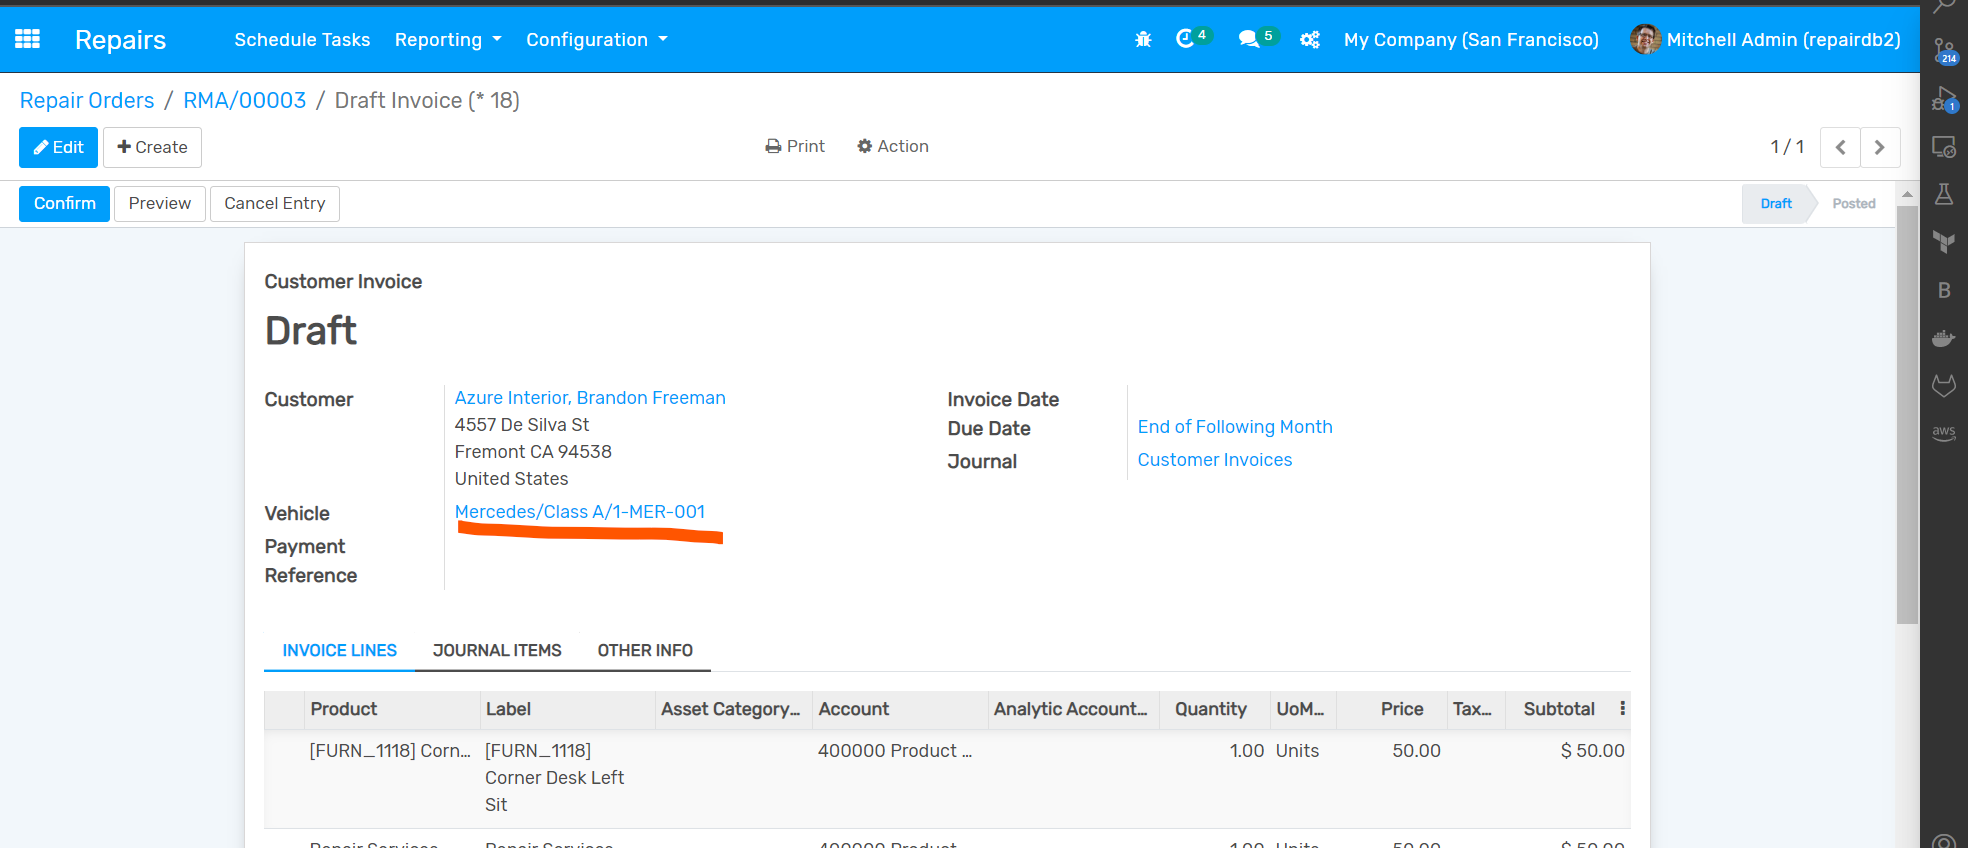
Task: Open the testing flask icon in sidebar
Action: pos(1943,194)
